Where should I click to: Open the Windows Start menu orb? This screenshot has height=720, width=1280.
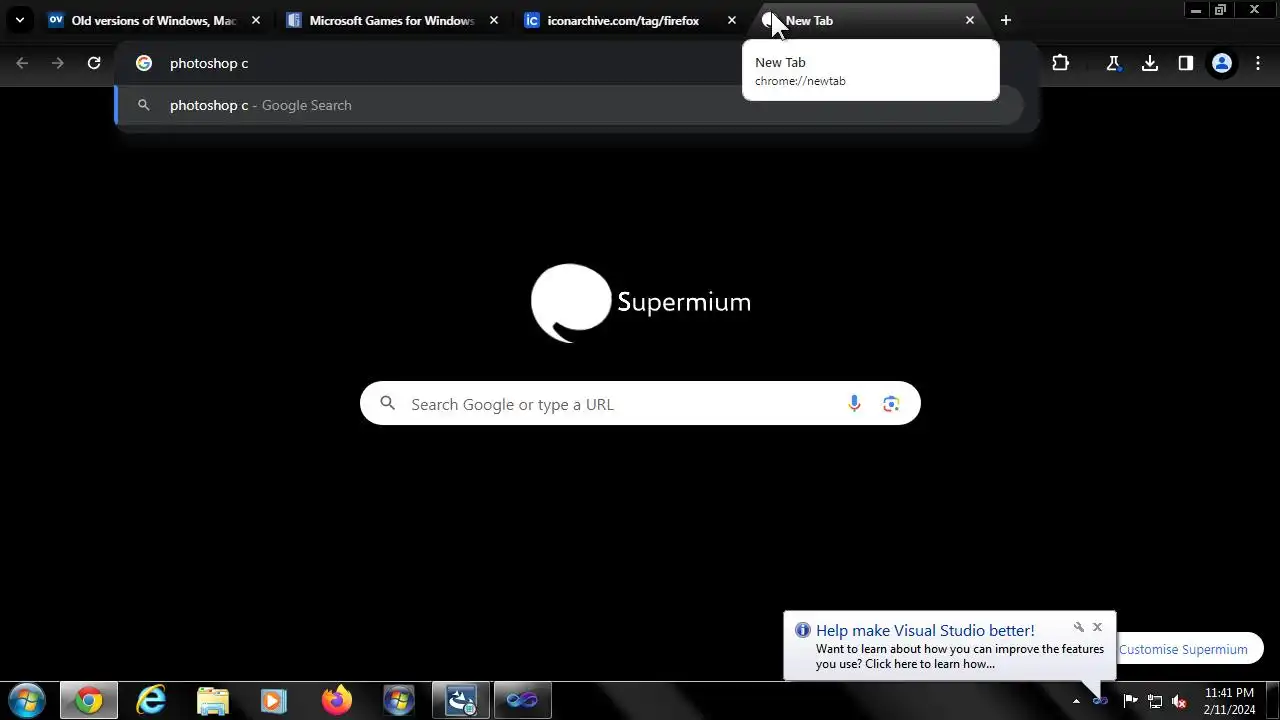point(27,701)
